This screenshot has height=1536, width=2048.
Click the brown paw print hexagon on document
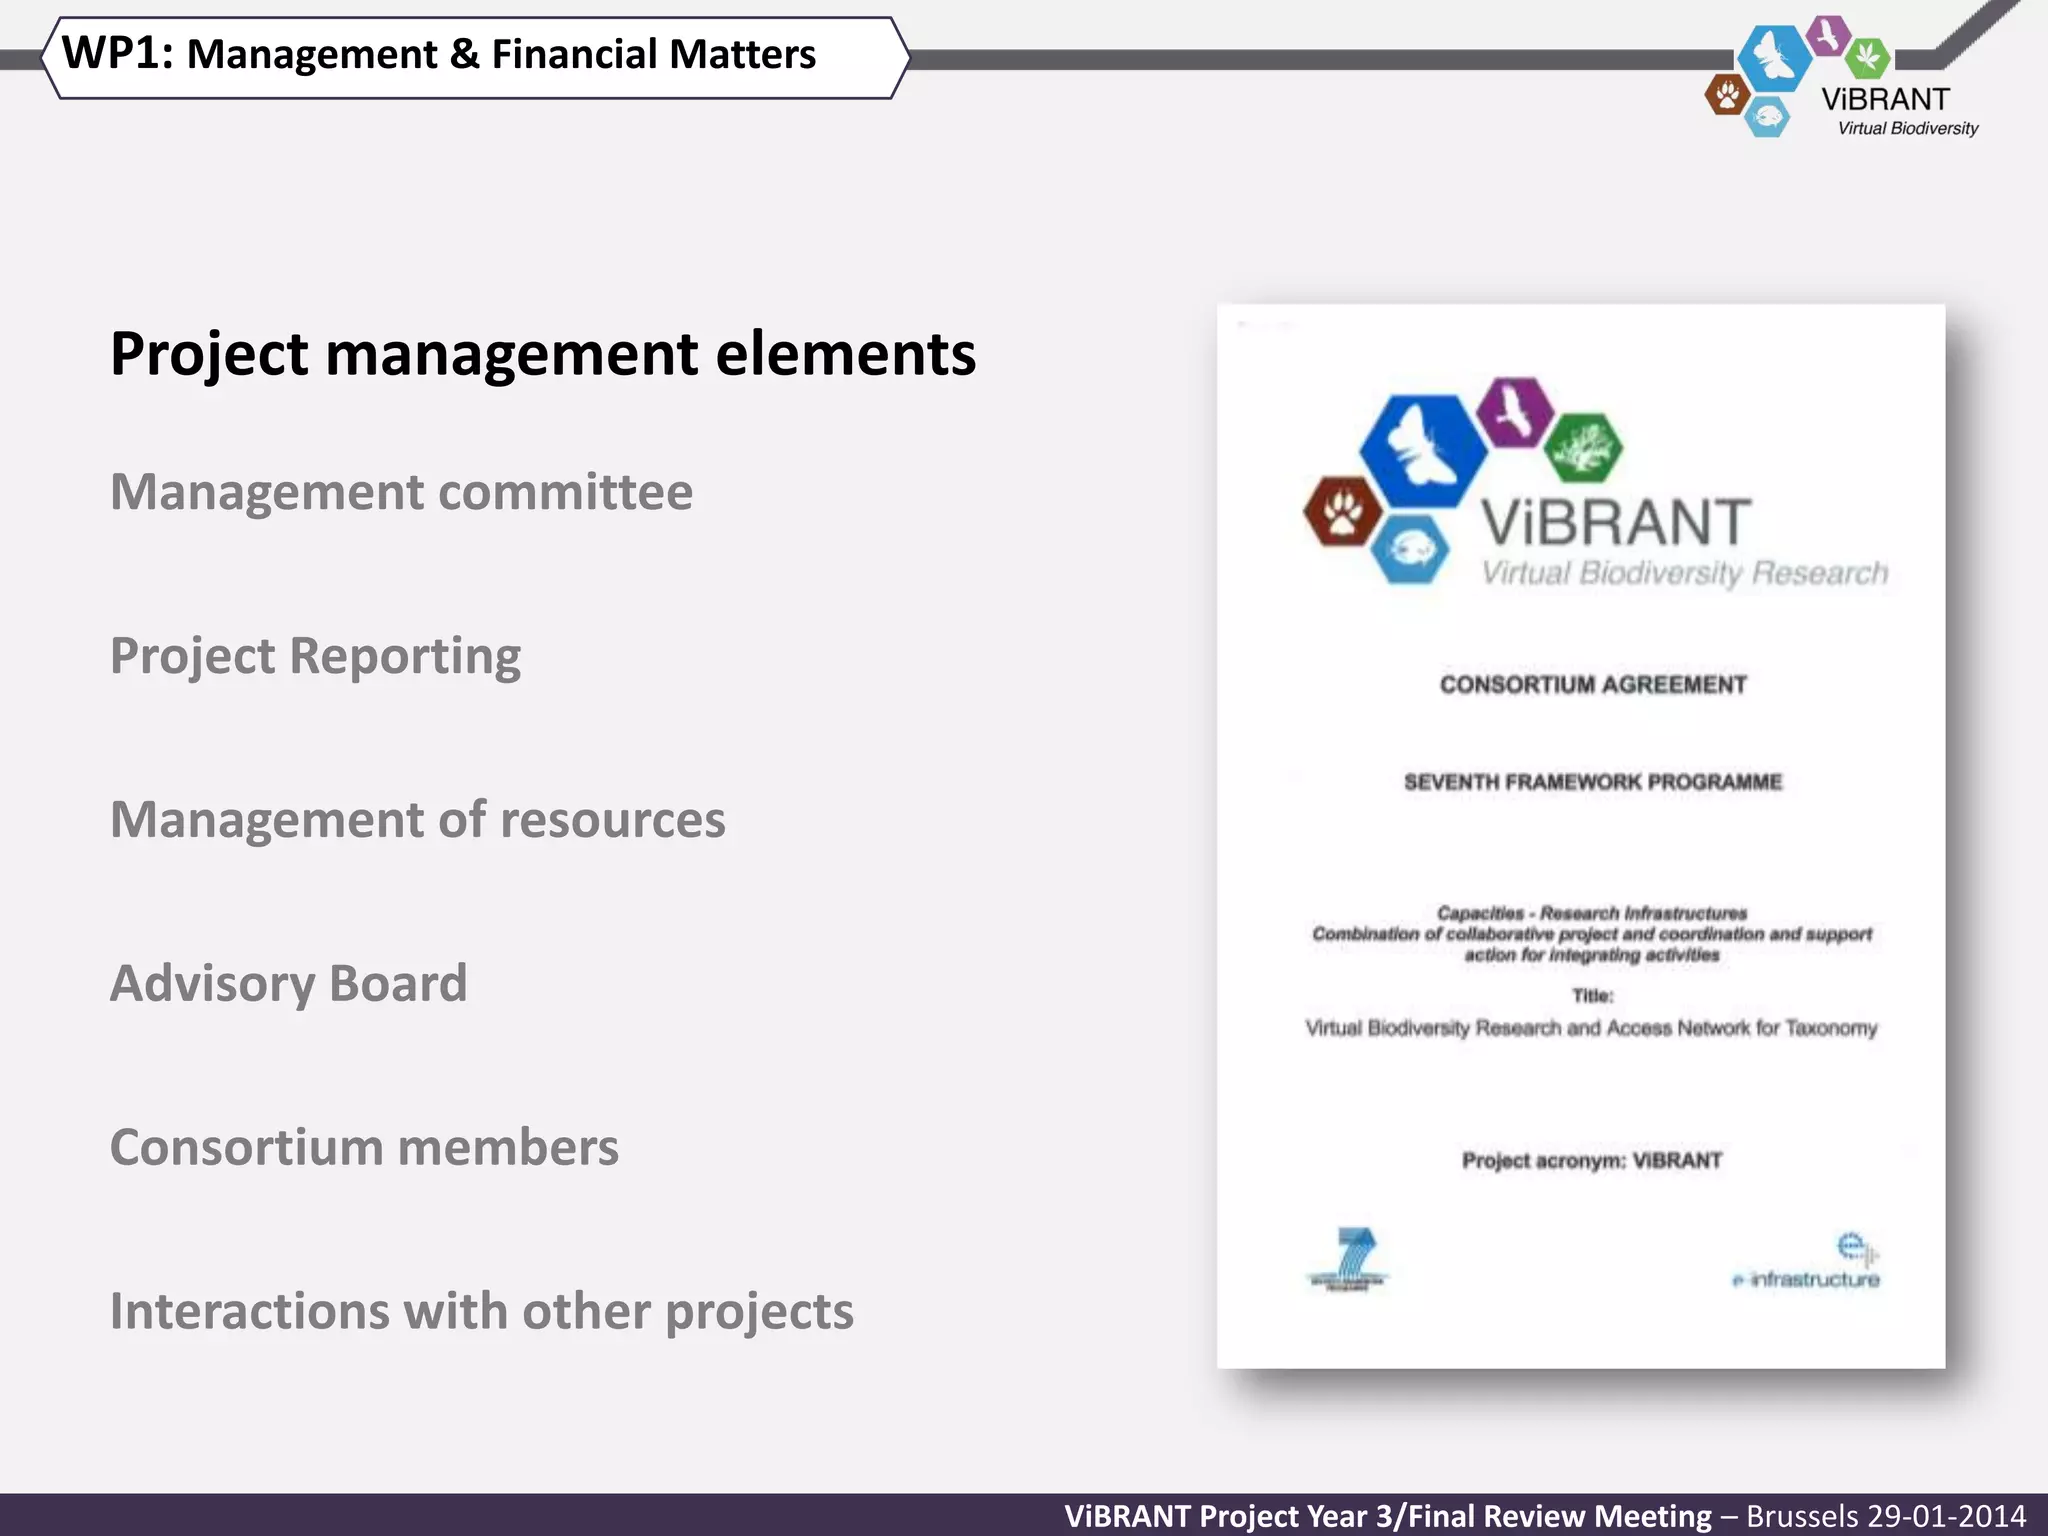(x=1342, y=512)
